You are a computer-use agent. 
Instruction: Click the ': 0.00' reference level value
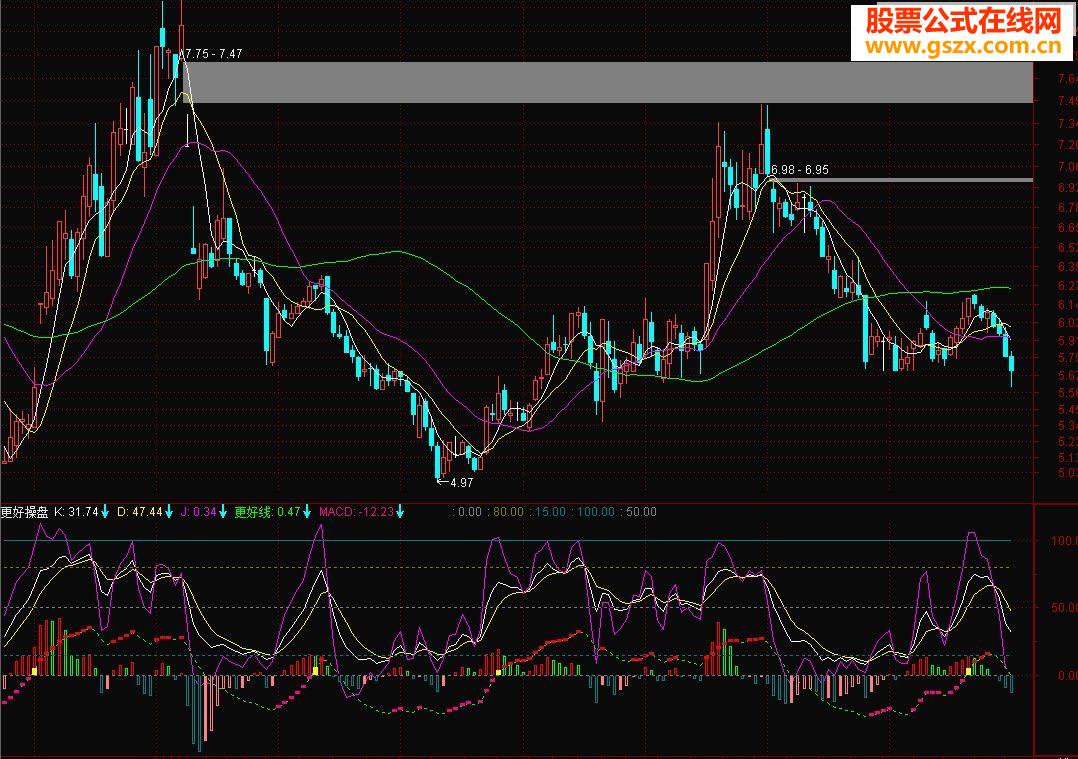click(468, 512)
